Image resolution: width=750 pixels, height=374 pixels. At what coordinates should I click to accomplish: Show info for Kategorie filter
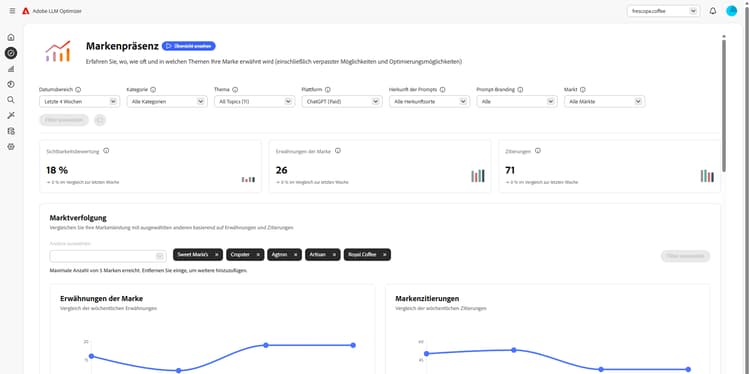[x=153, y=89]
